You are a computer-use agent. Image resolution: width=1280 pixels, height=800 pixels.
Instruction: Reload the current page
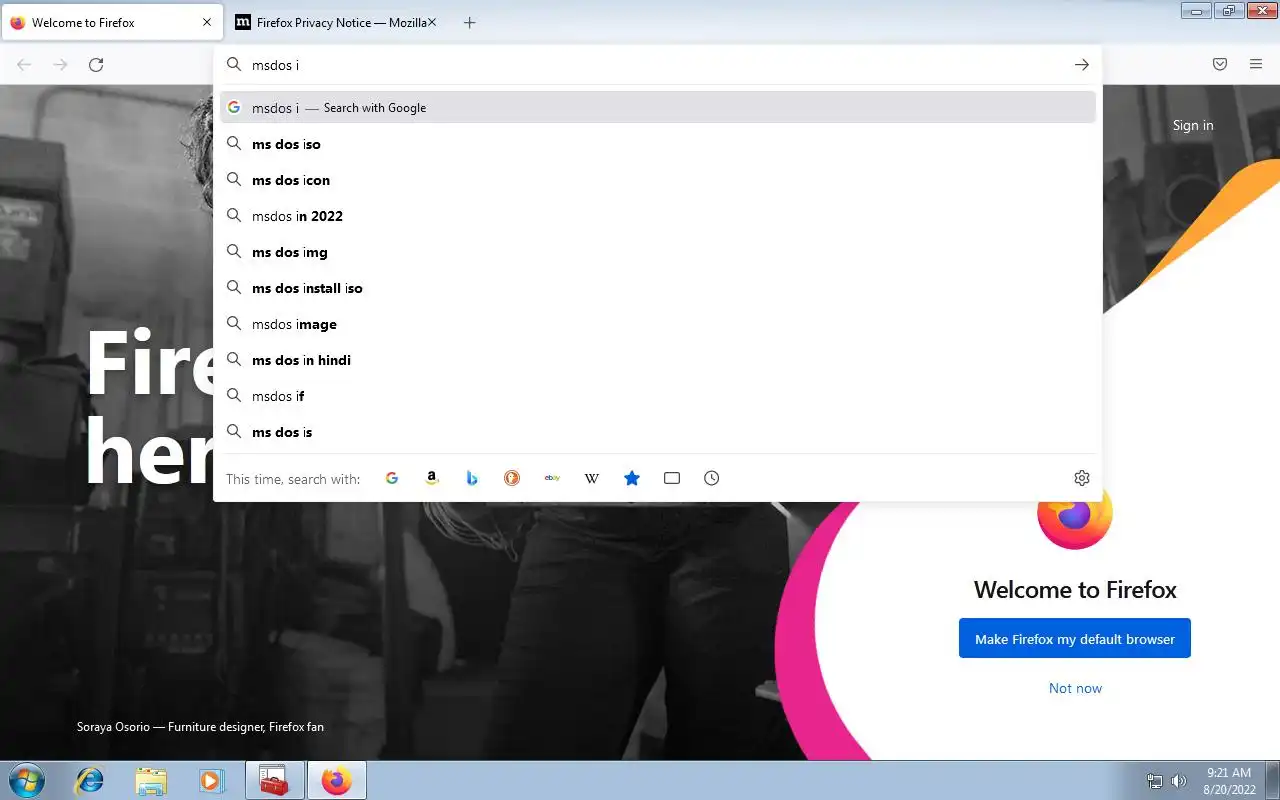96,65
